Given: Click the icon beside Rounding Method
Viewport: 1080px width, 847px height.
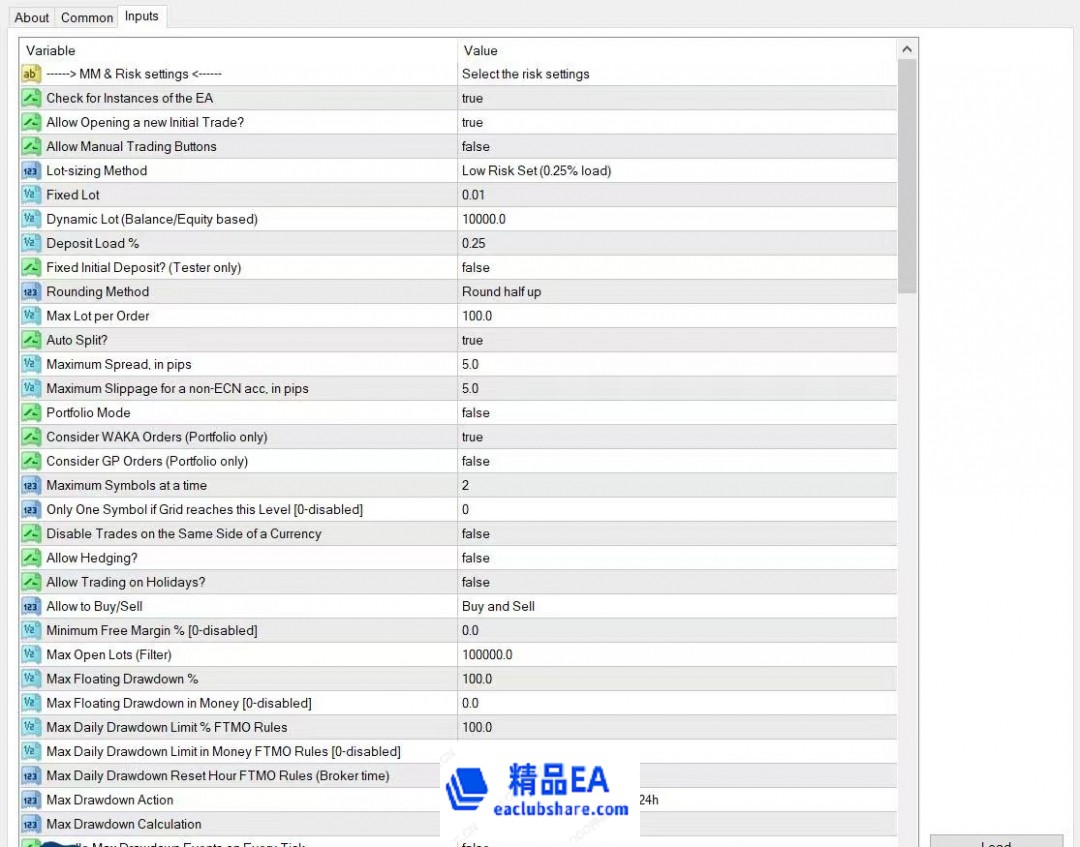Looking at the screenshot, I should tap(31, 292).
